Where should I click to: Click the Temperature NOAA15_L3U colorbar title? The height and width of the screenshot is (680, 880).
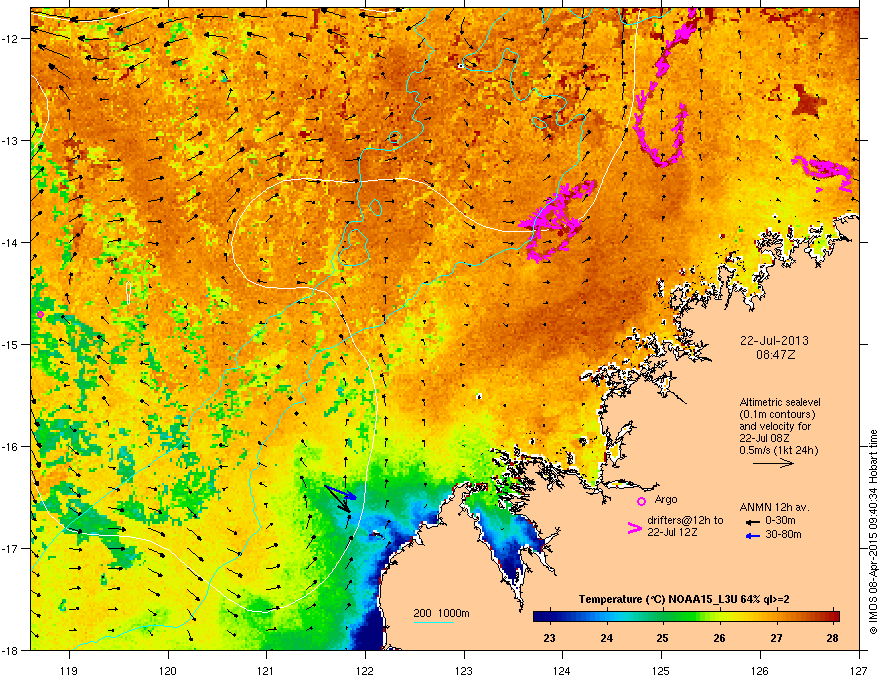[x=684, y=599]
